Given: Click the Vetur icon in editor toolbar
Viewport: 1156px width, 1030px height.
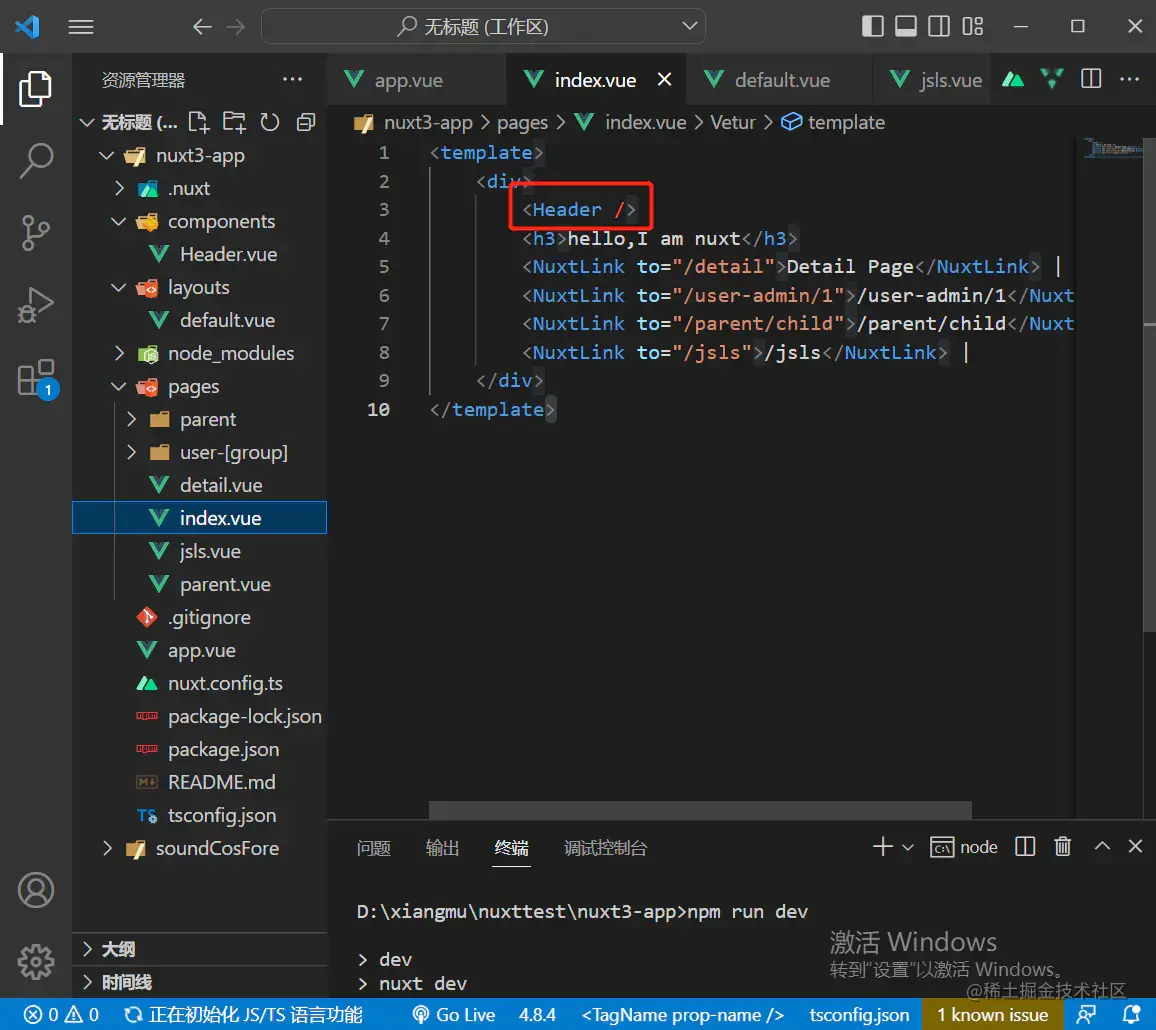Looking at the screenshot, I should click(x=1052, y=78).
